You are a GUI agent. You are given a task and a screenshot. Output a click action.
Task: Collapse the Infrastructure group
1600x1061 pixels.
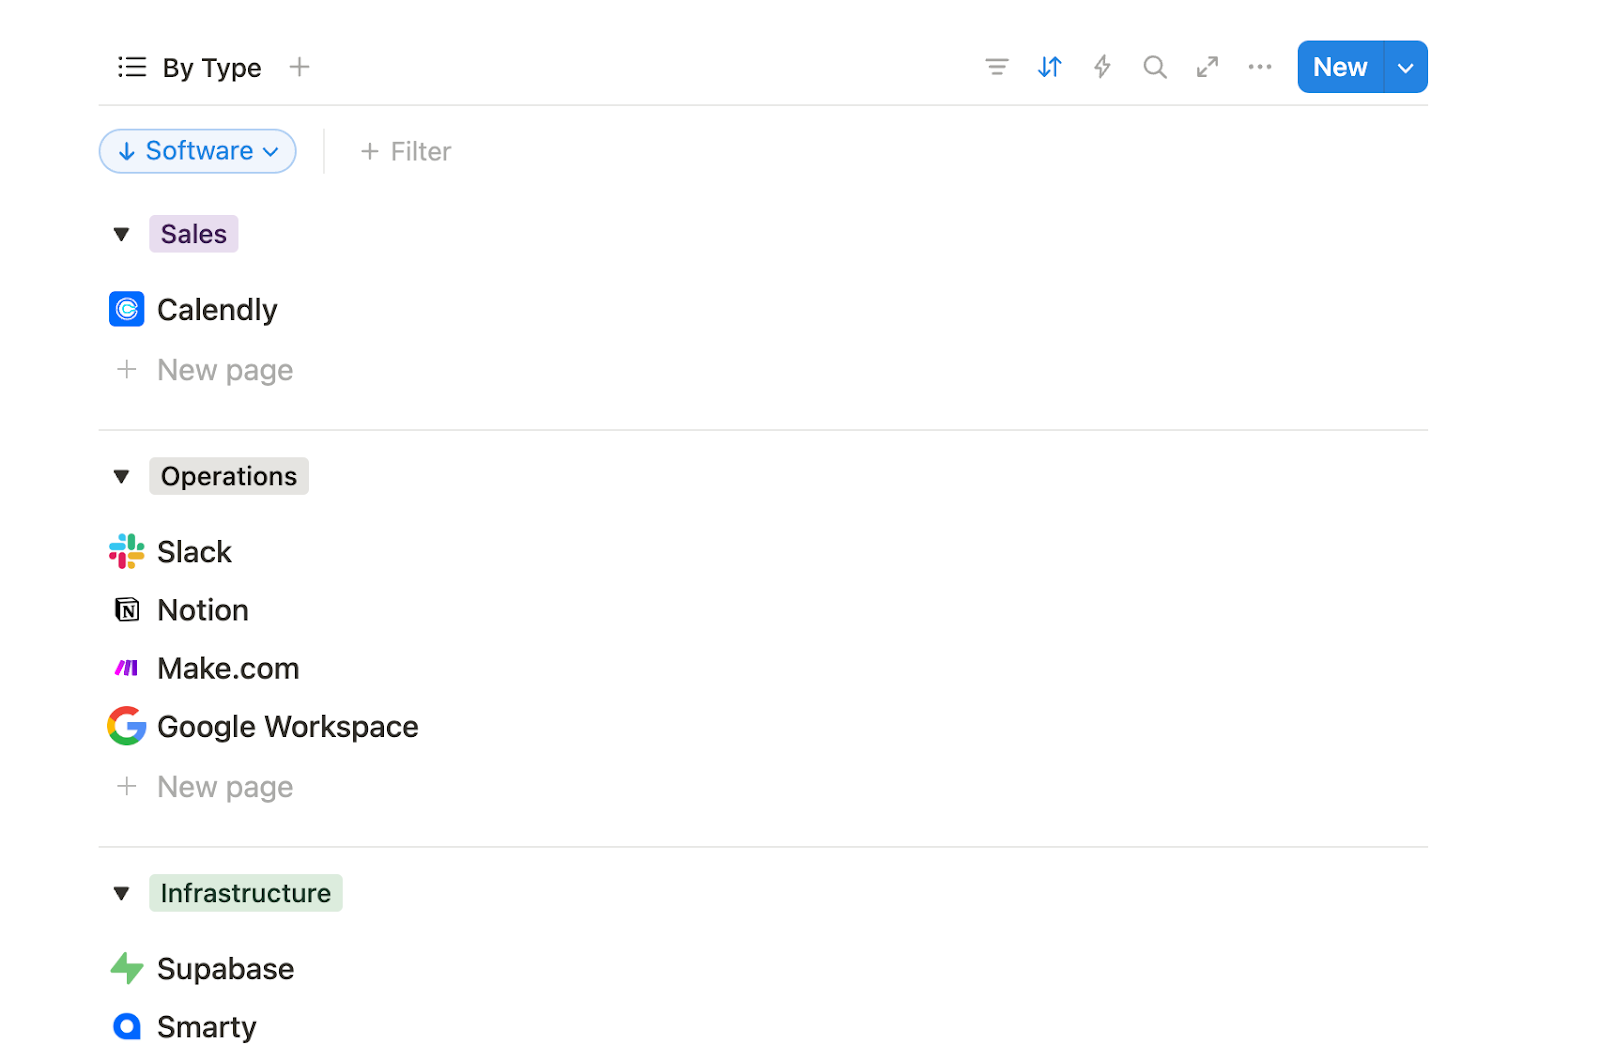coord(122,893)
